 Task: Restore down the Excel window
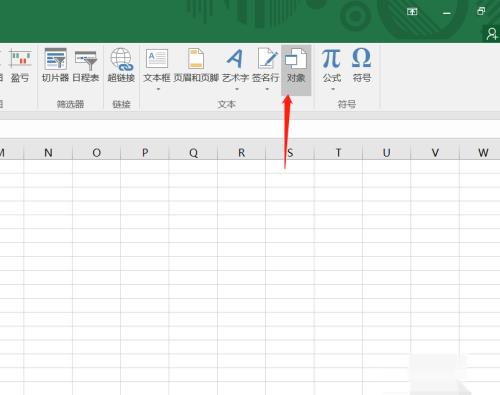tap(481, 12)
